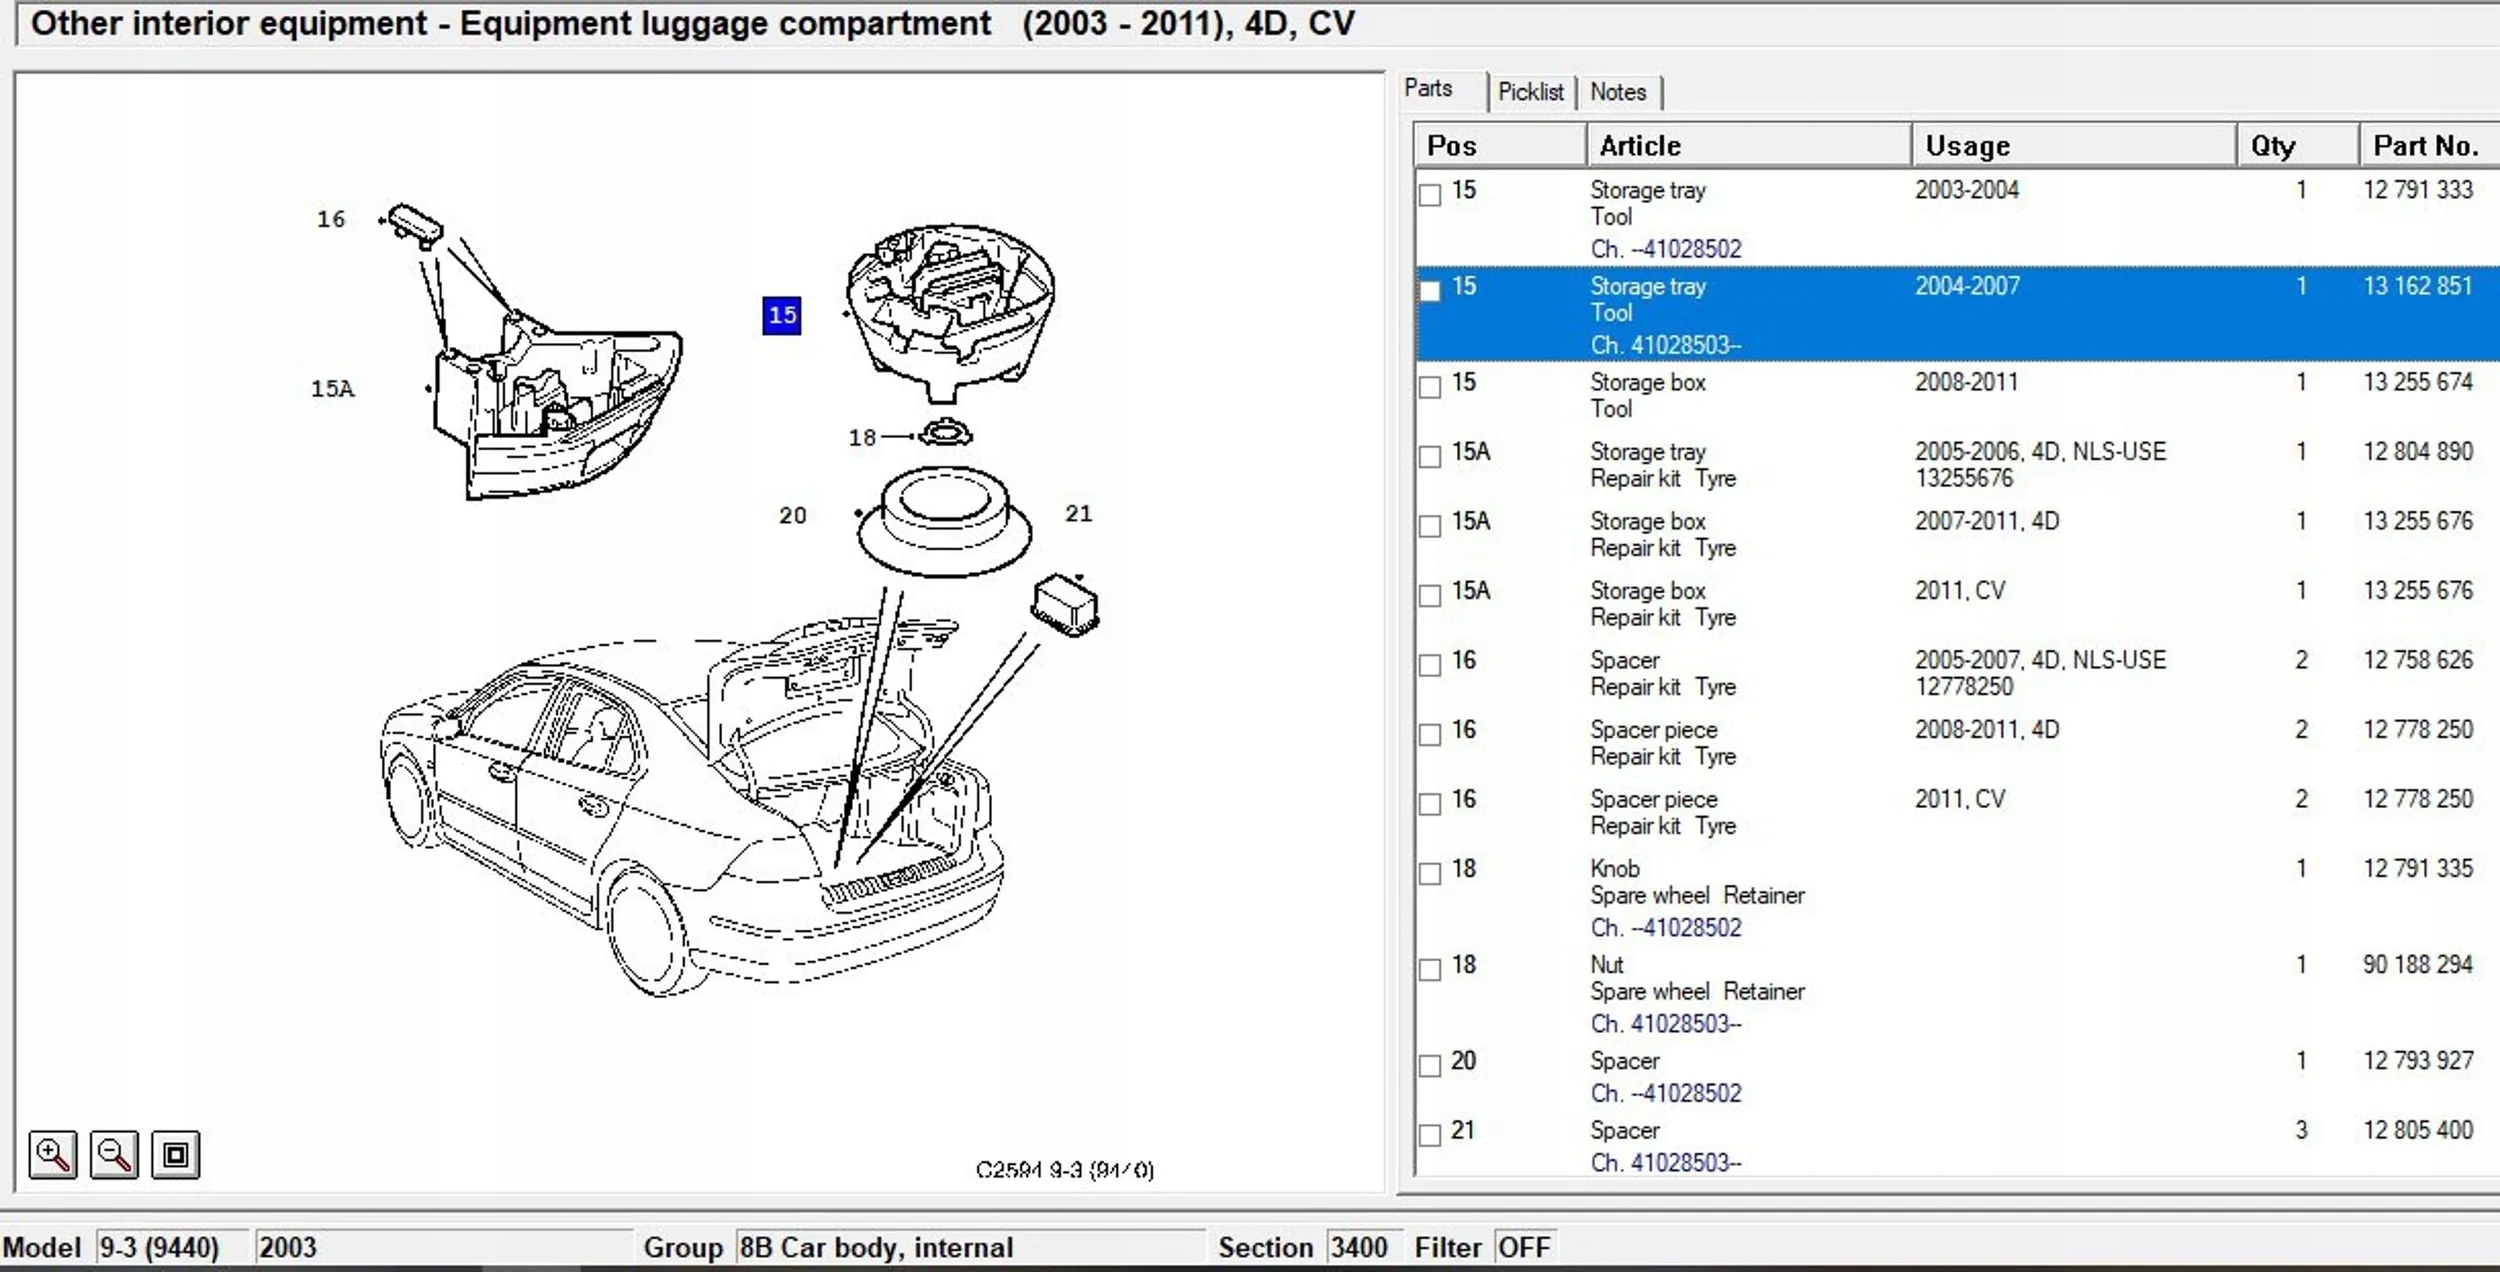
Task: Open the Notes tab
Action: (x=1617, y=92)
